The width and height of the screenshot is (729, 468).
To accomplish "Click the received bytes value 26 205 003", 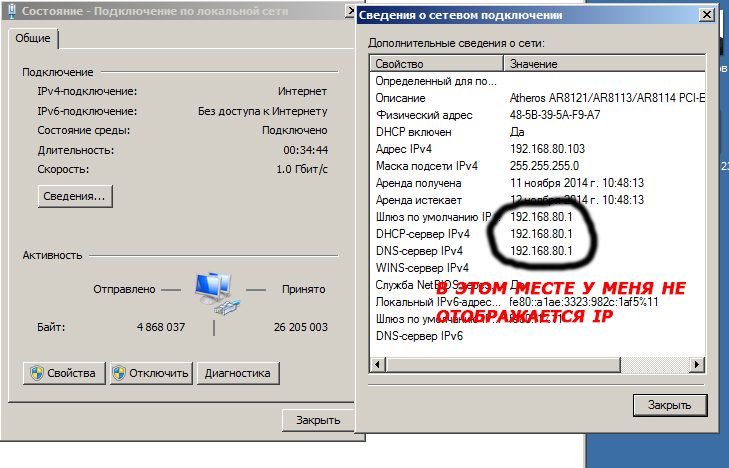I will (x=301, y=327).
